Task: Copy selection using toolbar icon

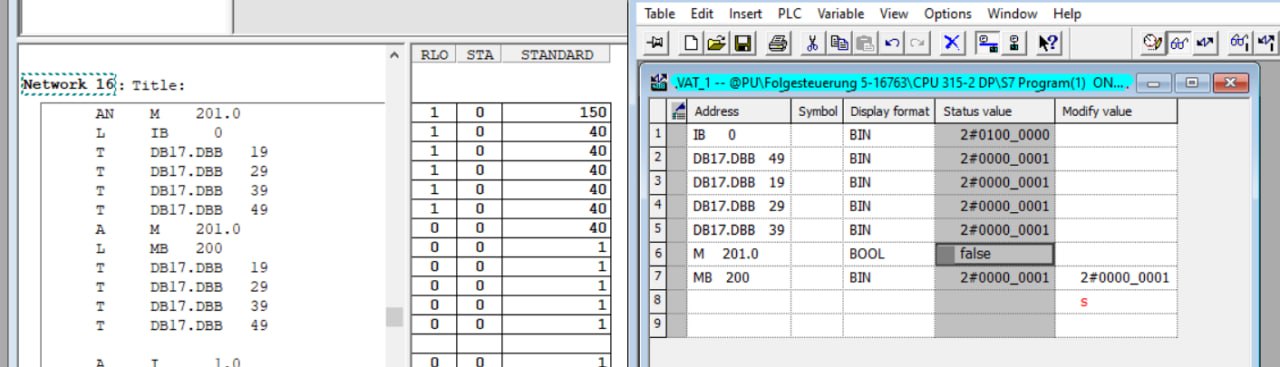Action: click(x=839, y=43)
